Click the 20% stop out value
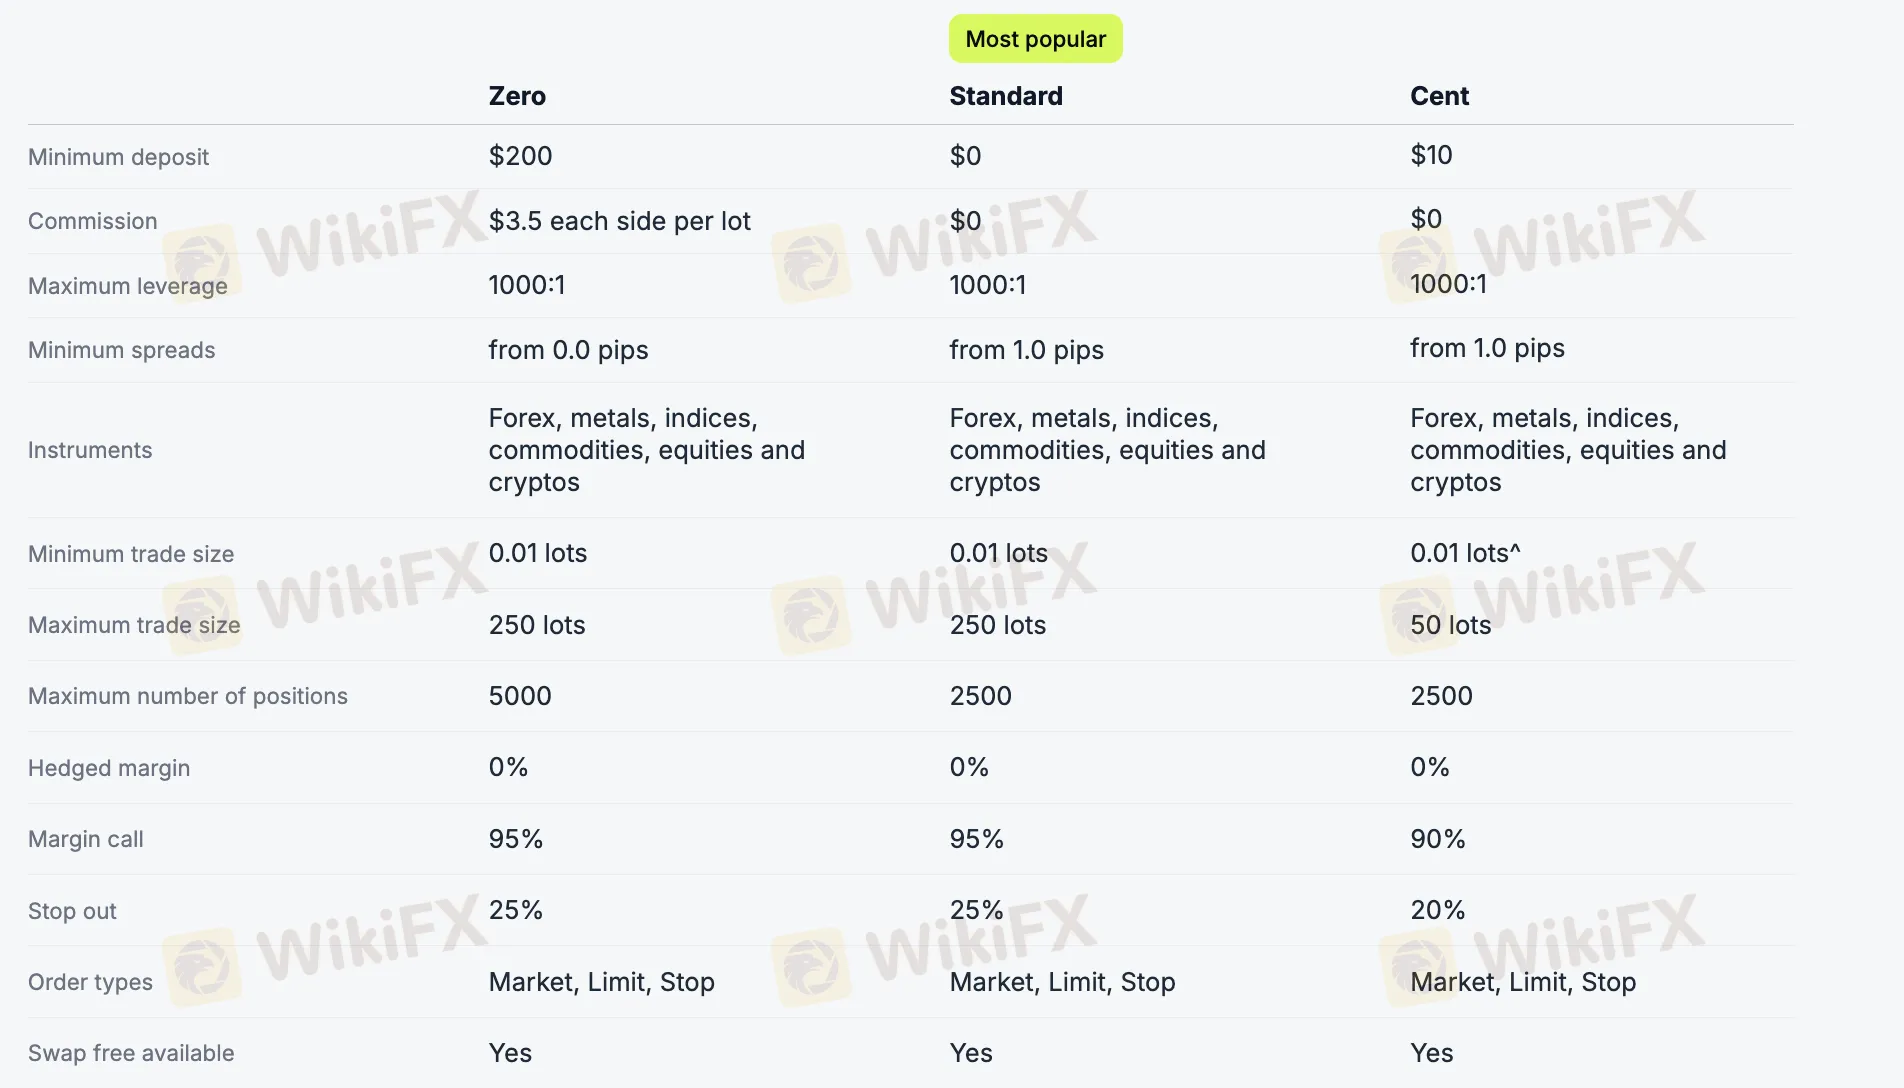The width and height of the screenshot is (1904, 1088). (x=1437, y=910)
